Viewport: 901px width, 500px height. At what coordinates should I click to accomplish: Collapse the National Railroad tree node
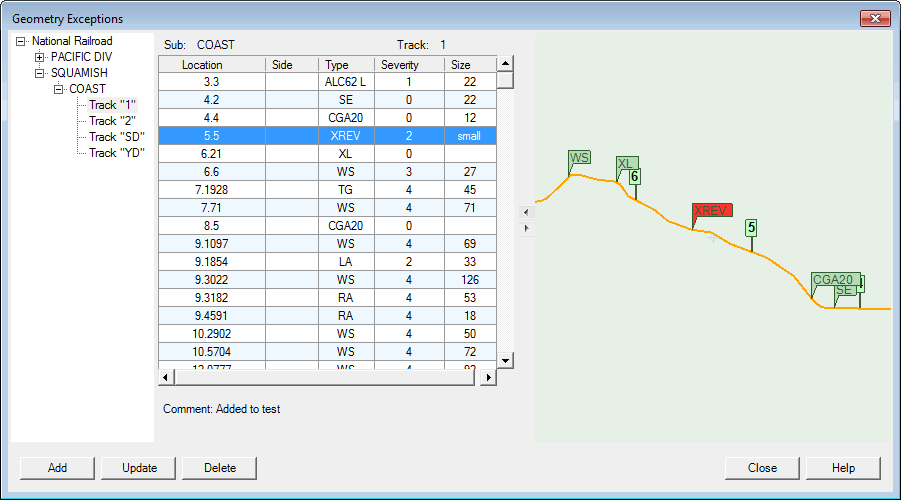21,41
